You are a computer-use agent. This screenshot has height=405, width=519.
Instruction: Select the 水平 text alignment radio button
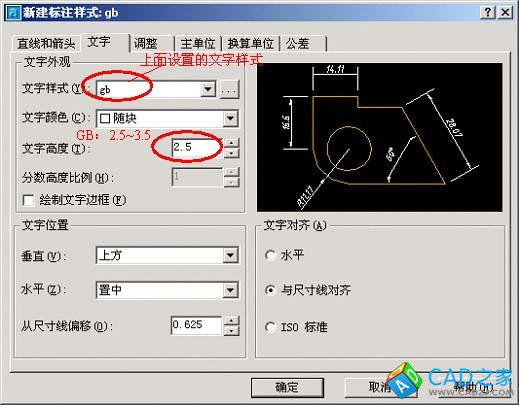(270, 255)
